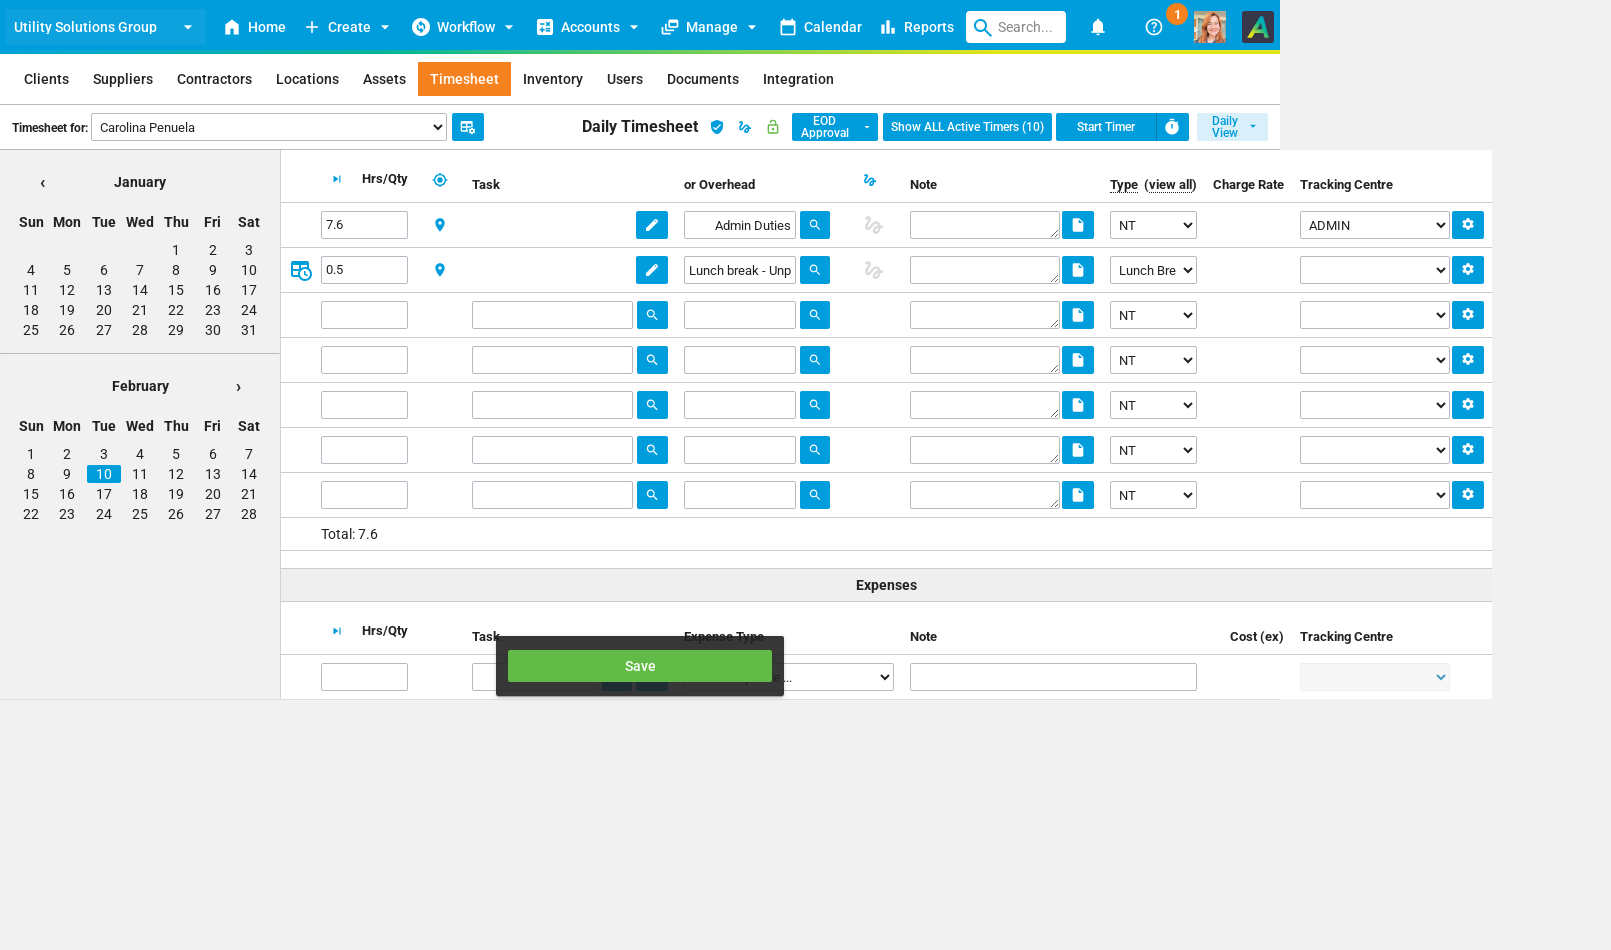The image size is (1611, 950).
Task: Click the location pin on the 0.5 hours row
Action: (440, 270)
